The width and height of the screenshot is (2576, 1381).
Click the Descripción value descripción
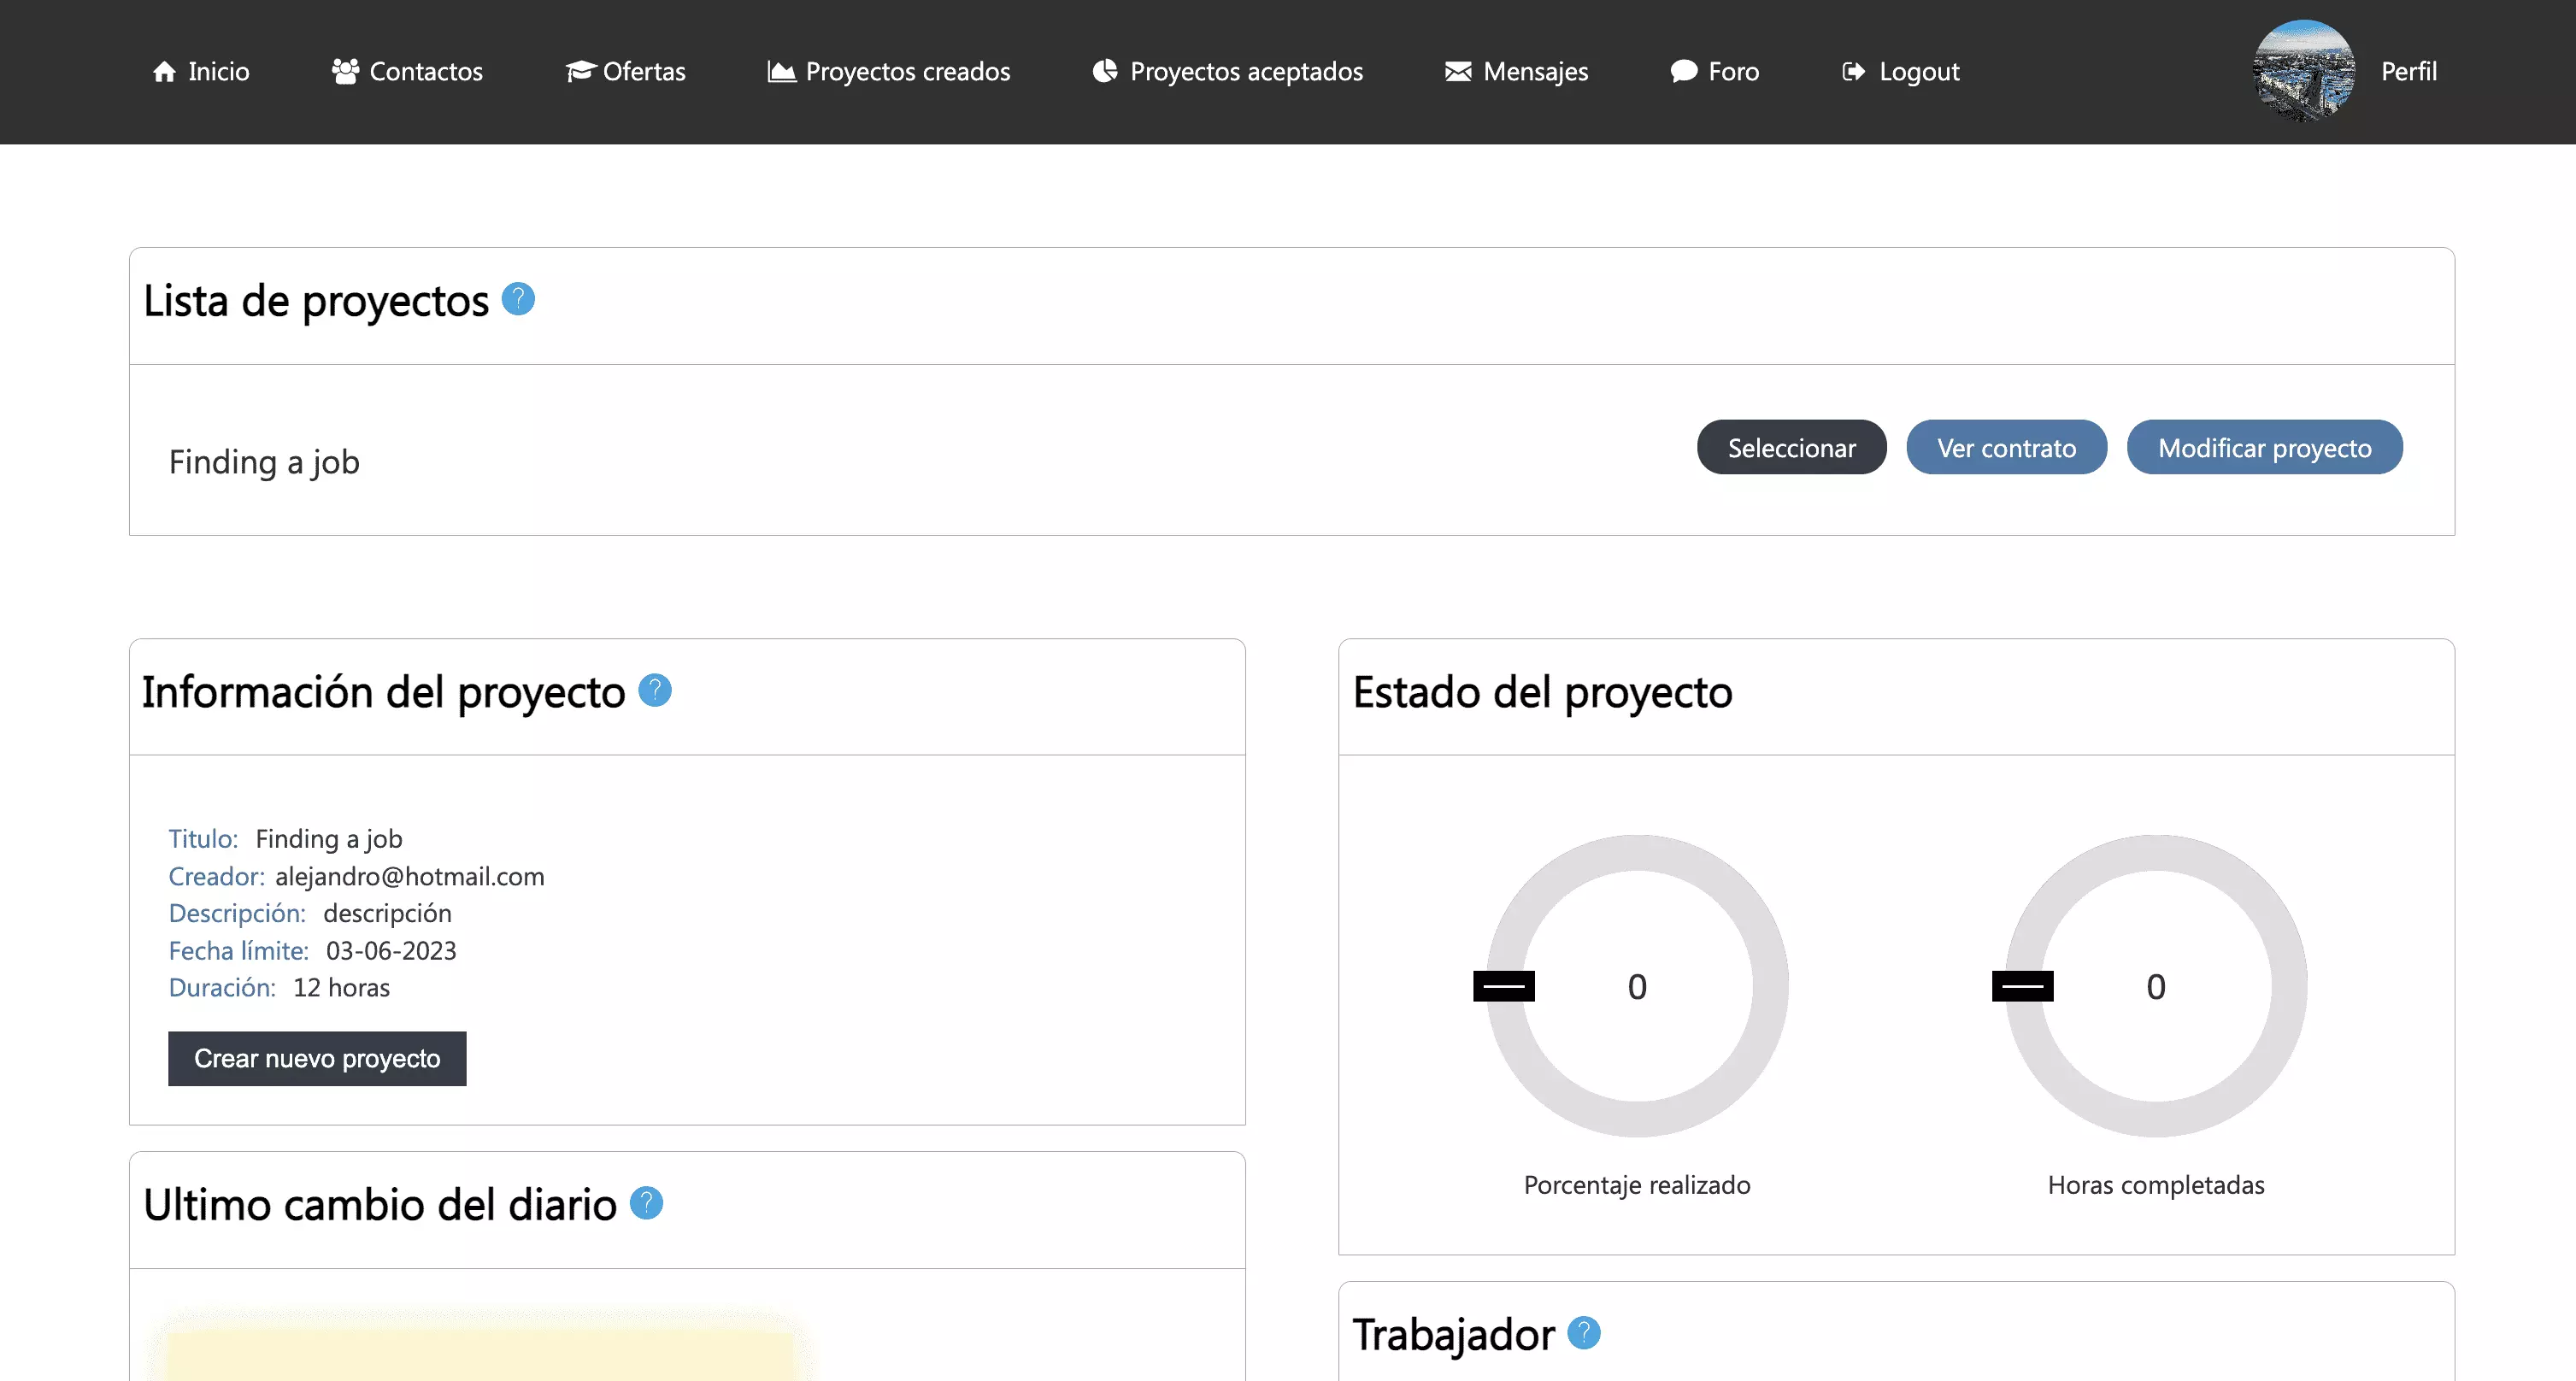click(x=387, y=913)
